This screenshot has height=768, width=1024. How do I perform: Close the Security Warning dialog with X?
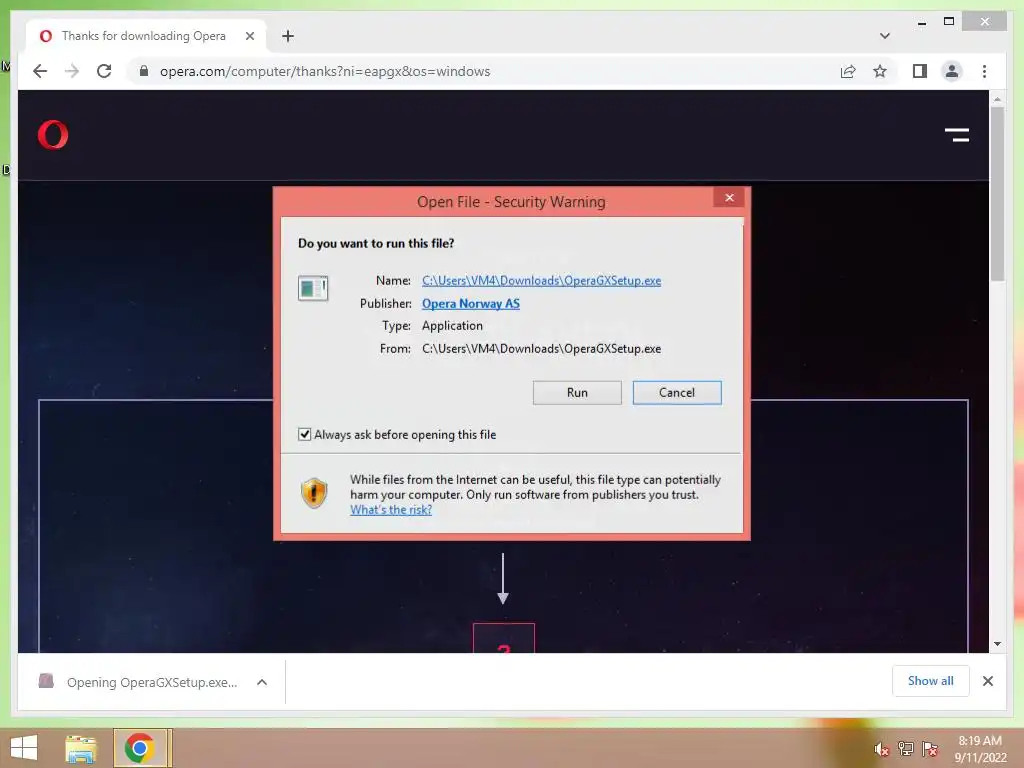pos(729,197)
